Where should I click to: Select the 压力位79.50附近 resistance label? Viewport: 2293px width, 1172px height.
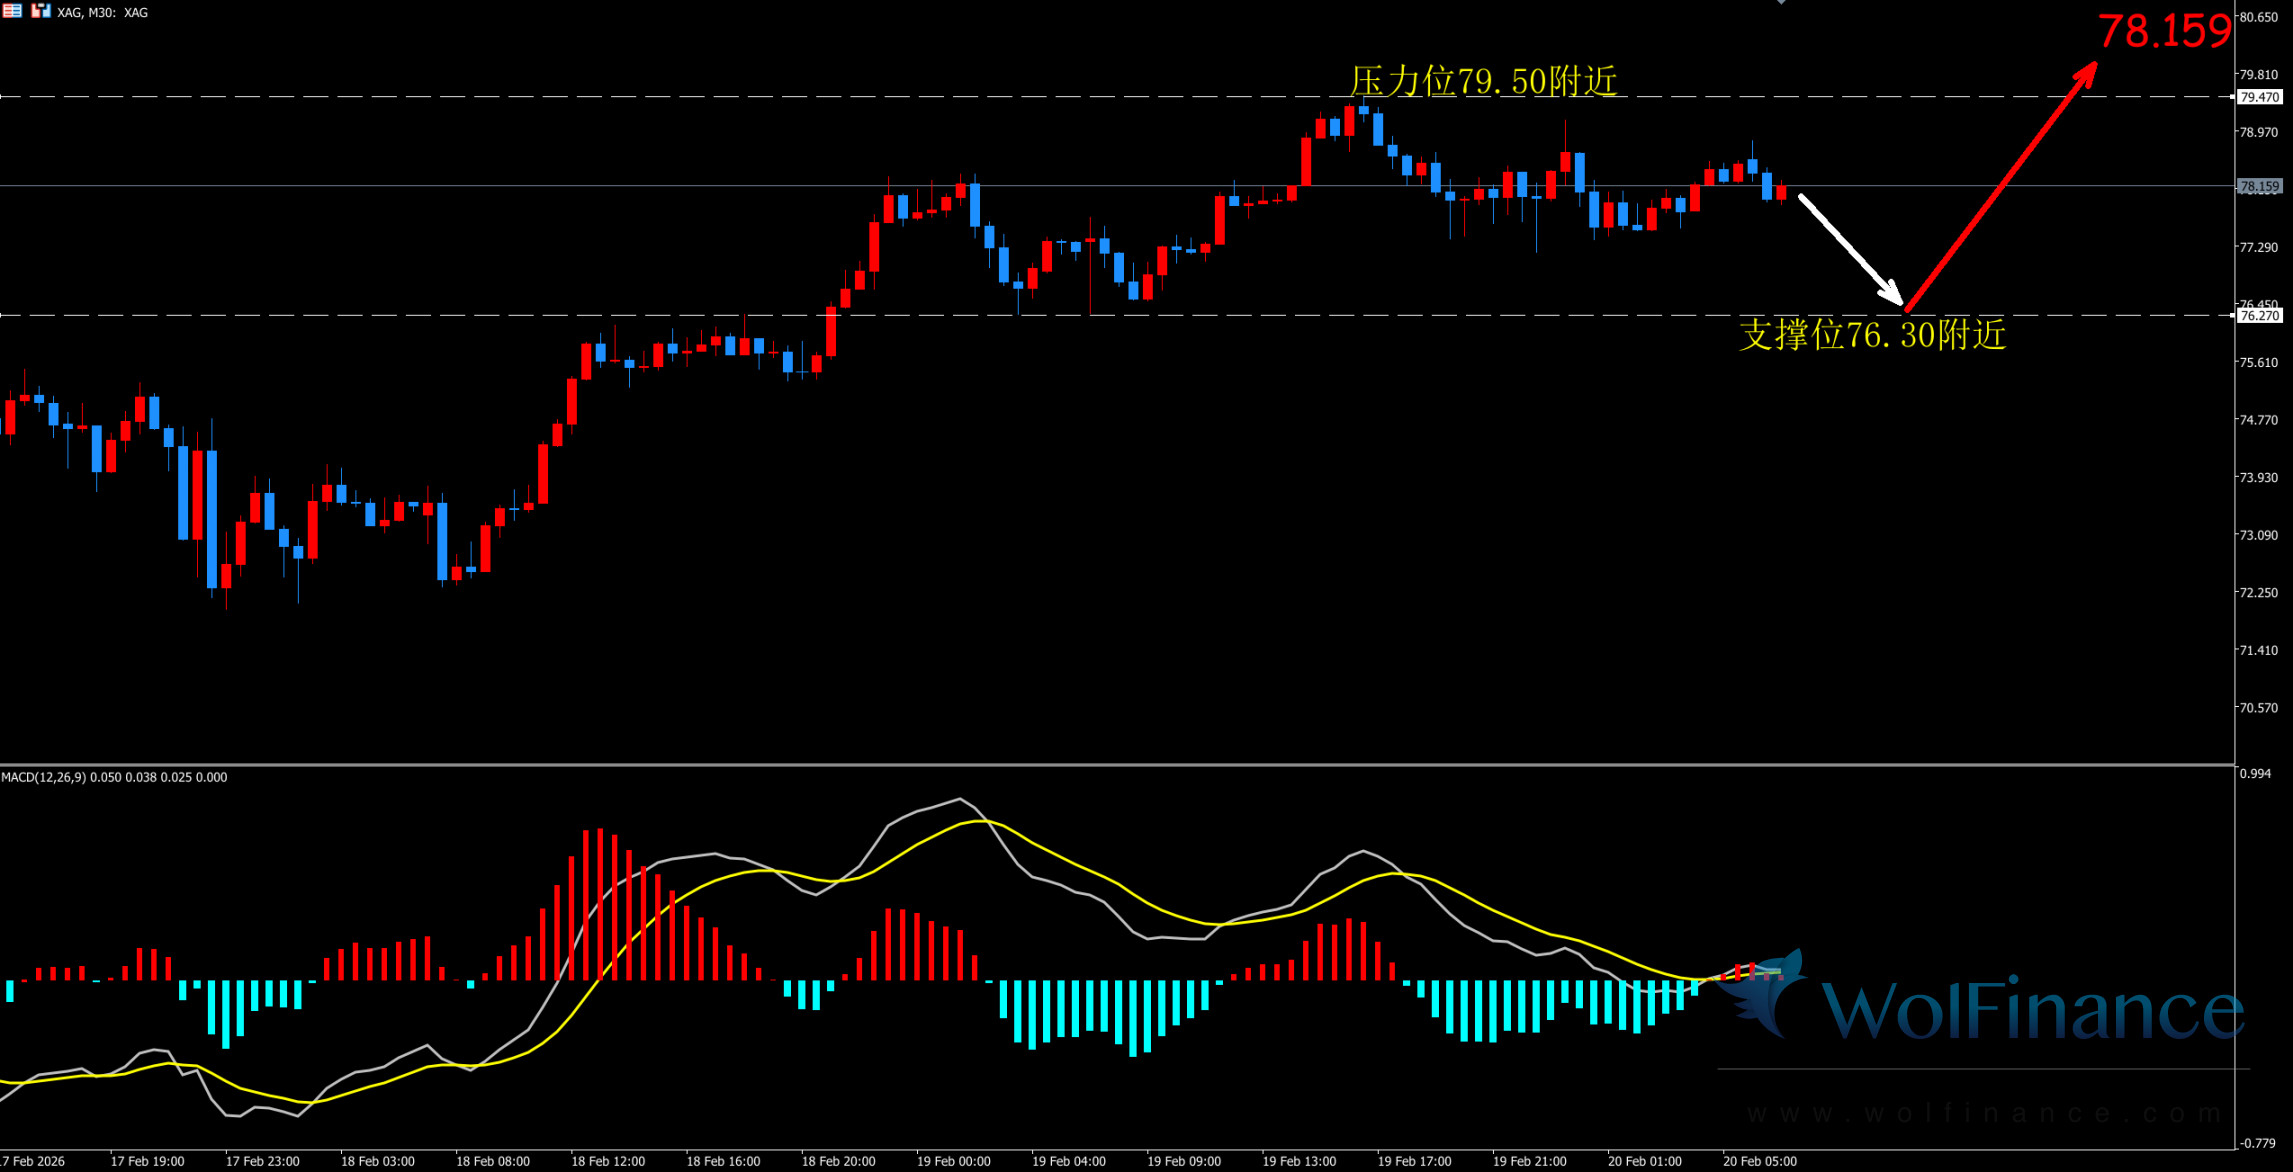coord(1483,81)
